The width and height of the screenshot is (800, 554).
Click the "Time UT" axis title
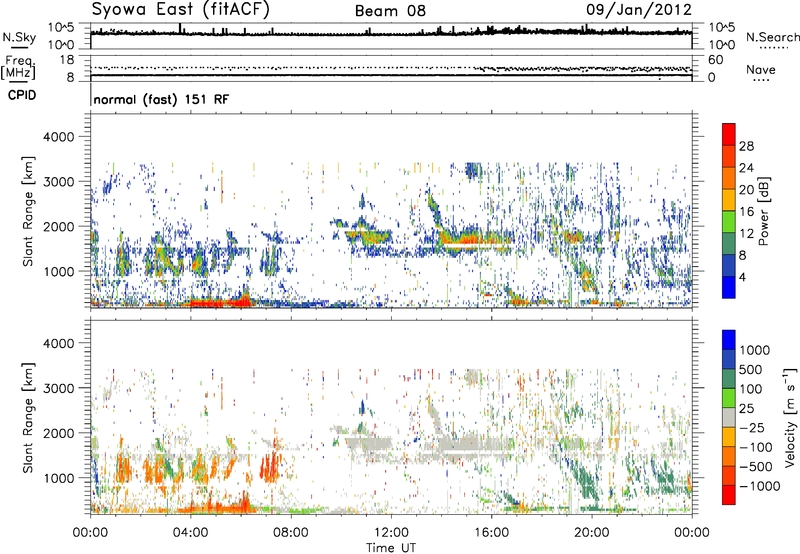(x=391, y=548)
